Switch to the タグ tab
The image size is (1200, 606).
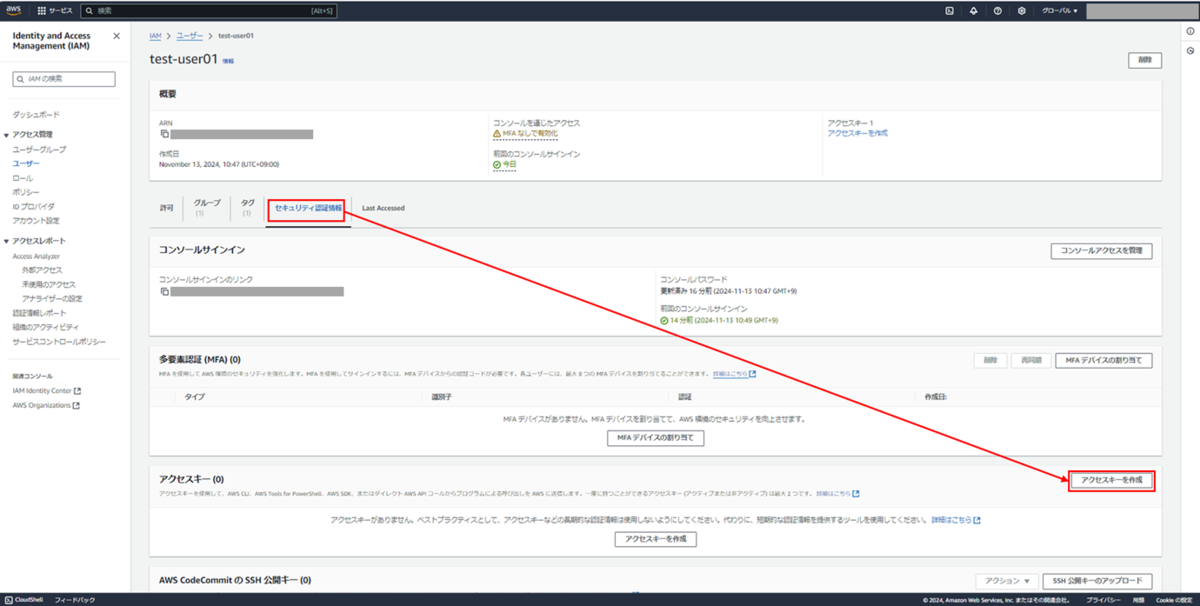point(247,207)
